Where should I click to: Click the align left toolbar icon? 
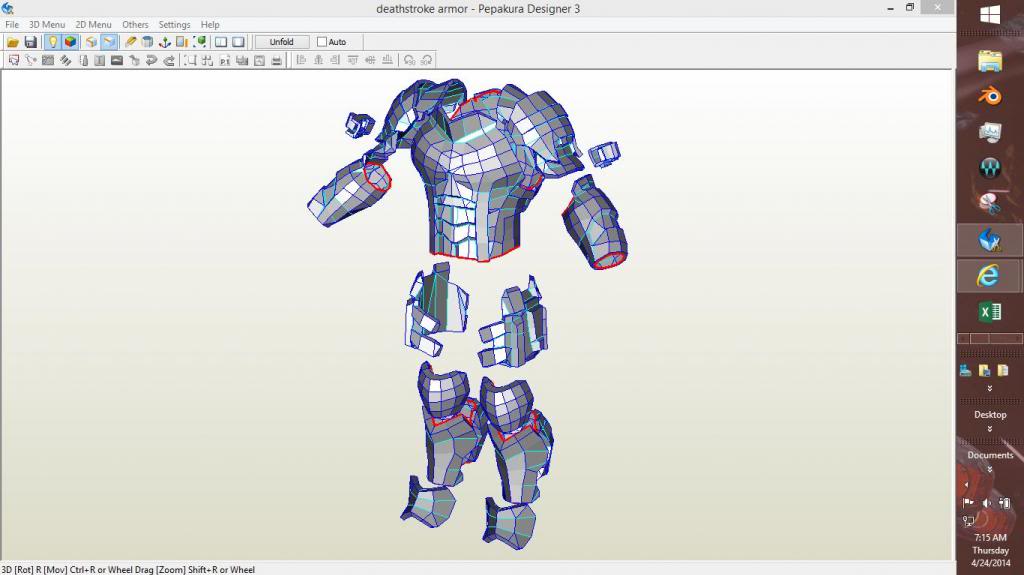tap(301, 60)
